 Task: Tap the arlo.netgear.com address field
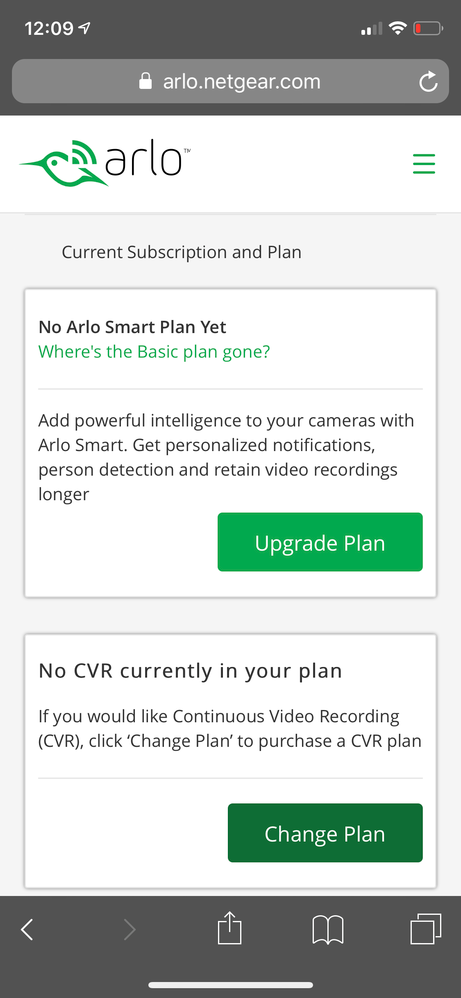(x=230, y=81)
